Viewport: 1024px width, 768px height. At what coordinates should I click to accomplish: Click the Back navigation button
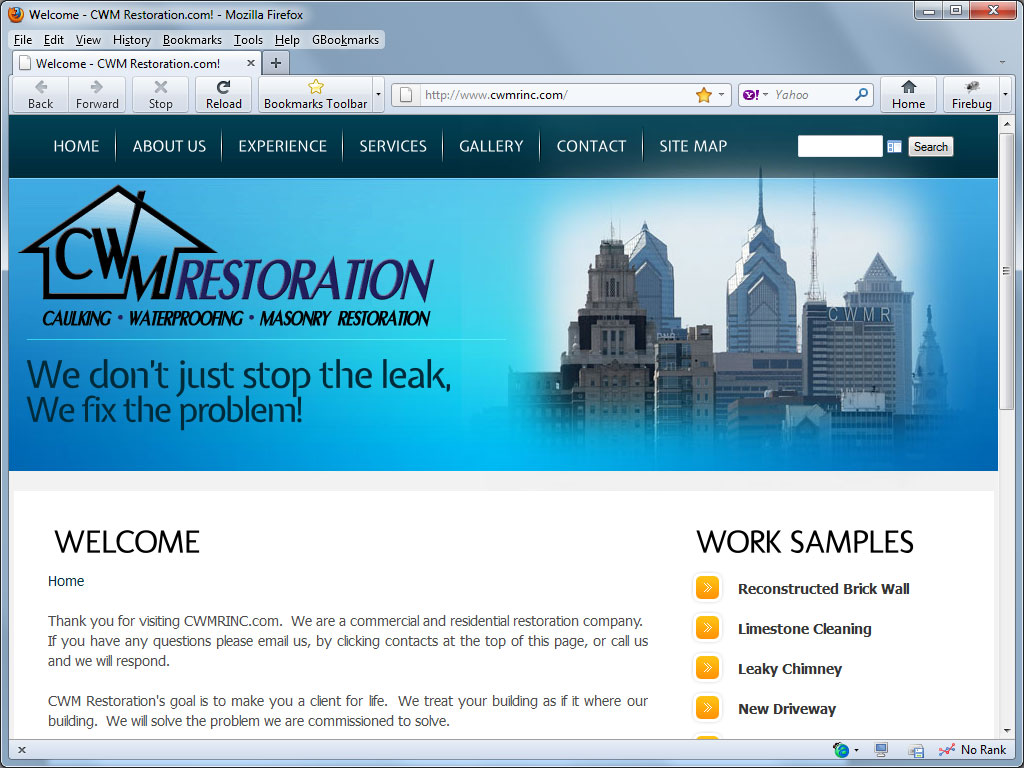(x=40, y=95)
